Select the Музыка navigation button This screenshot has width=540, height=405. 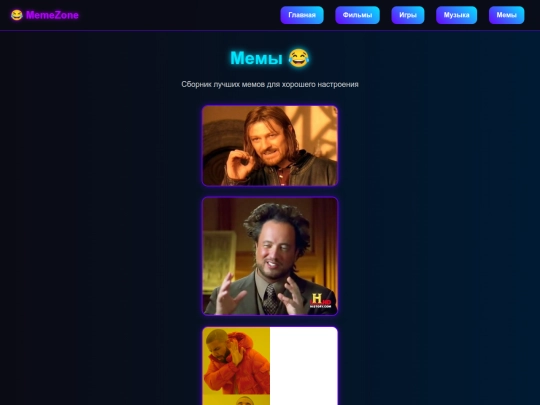[x=456, y=15]
